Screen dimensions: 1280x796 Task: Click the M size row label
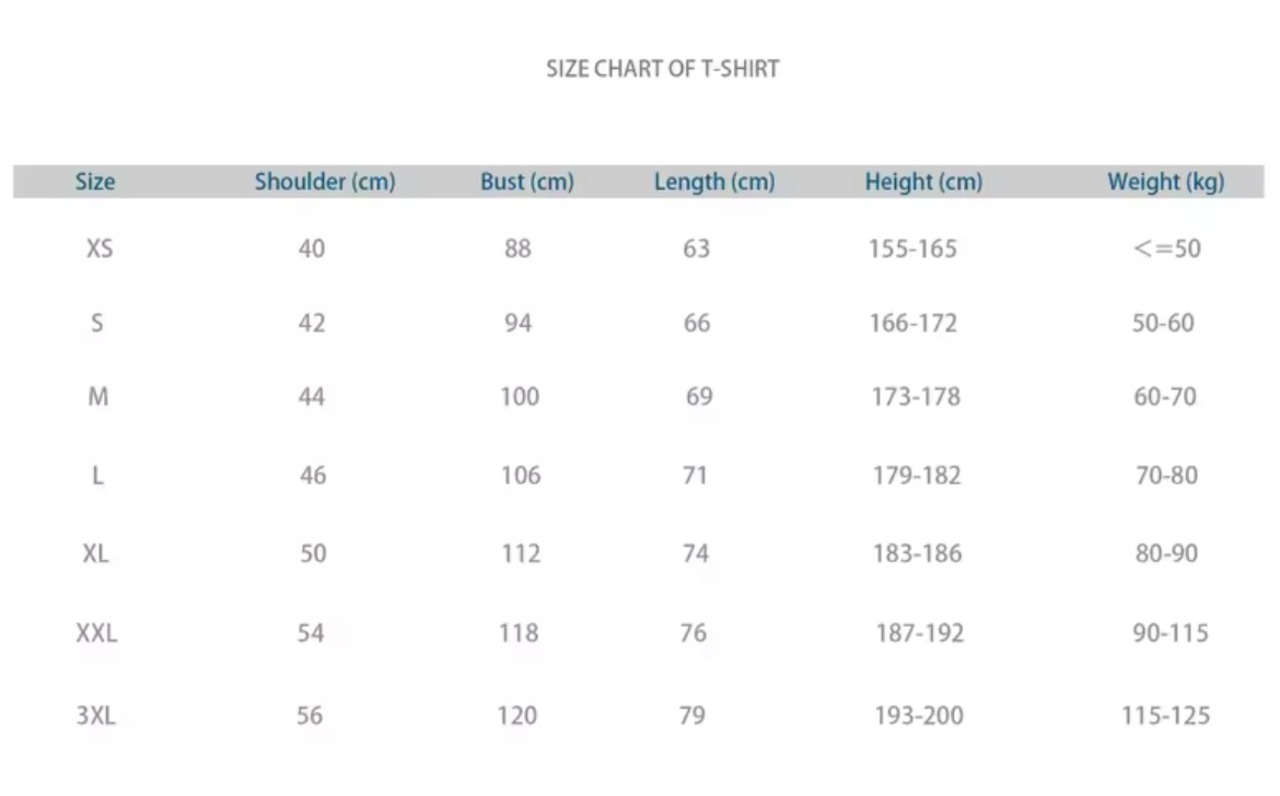(x=98, y=397)
